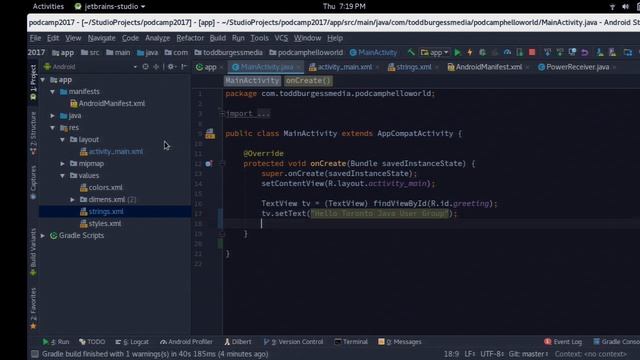The image size is (640, 360).
Task: Open the Messages tool window button
Action: pos(400,342)
